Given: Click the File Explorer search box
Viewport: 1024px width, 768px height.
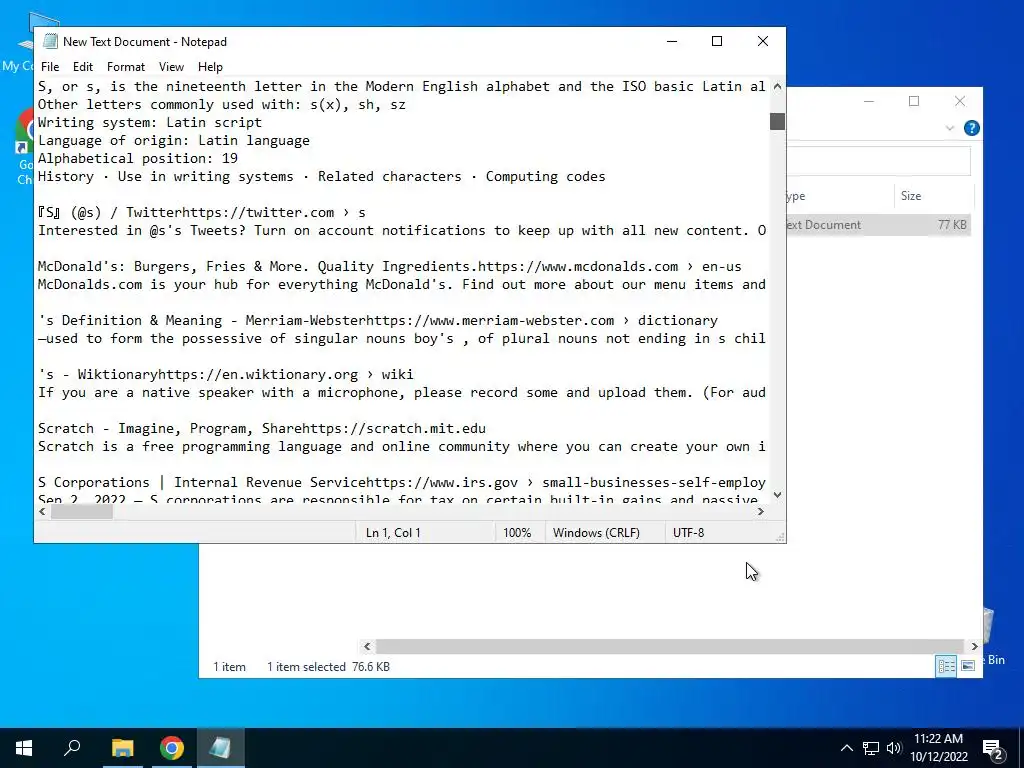Looking at the screenshot, I should 878,161.
